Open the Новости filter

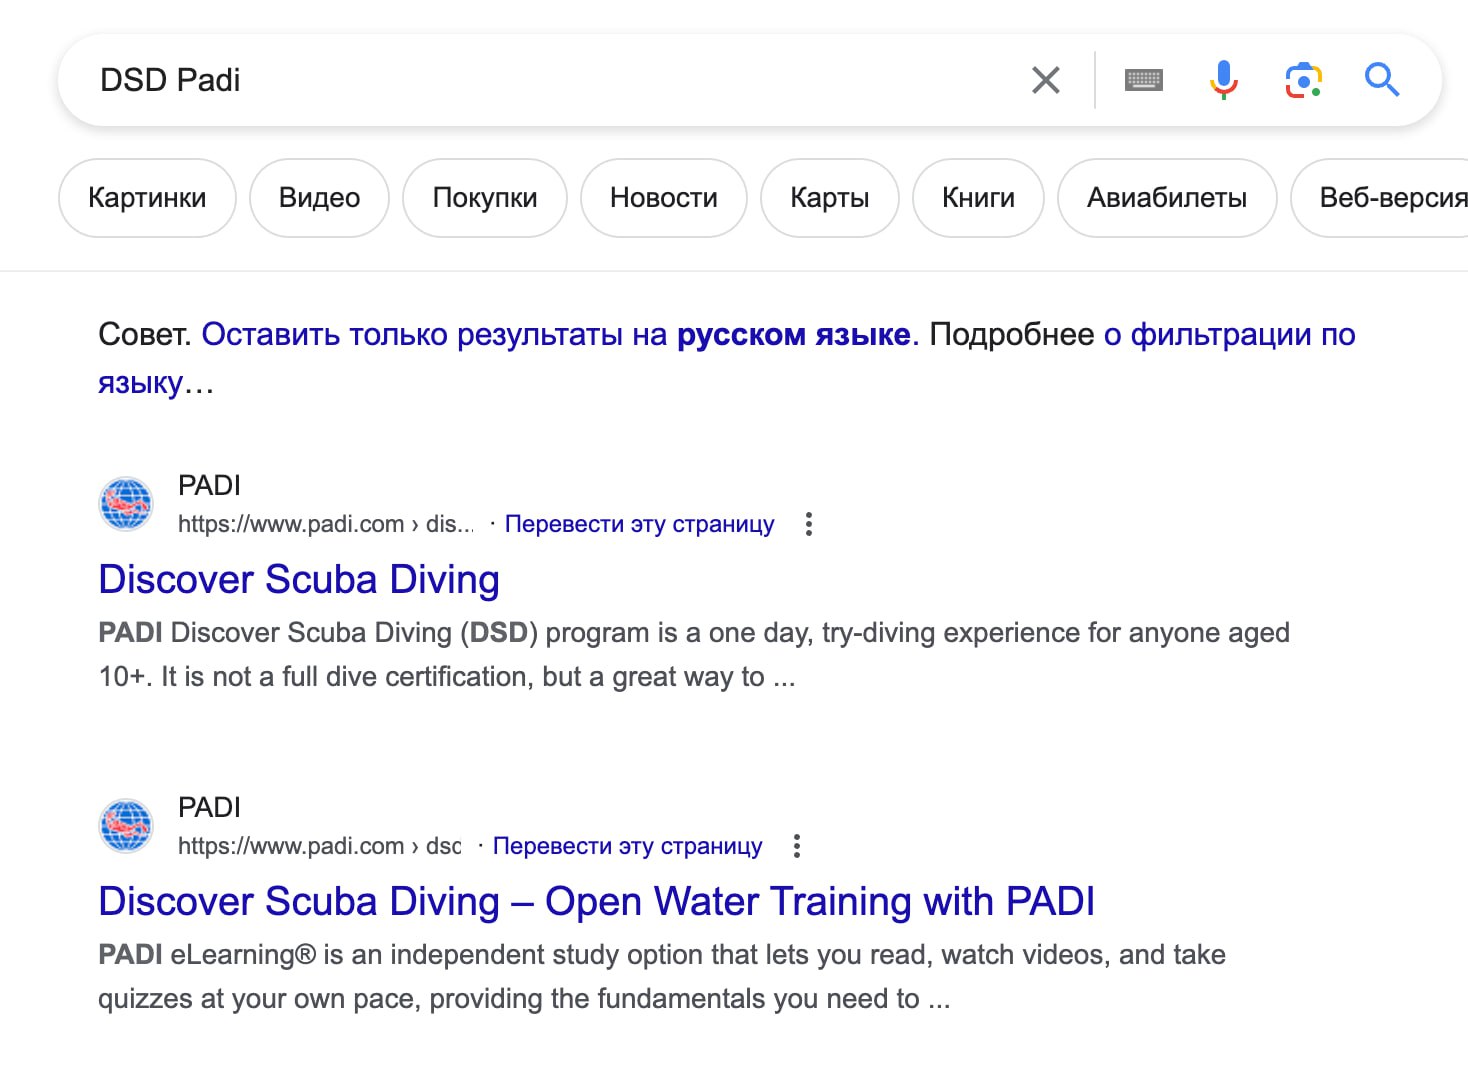pyautogui.click(x=663, y=198)
